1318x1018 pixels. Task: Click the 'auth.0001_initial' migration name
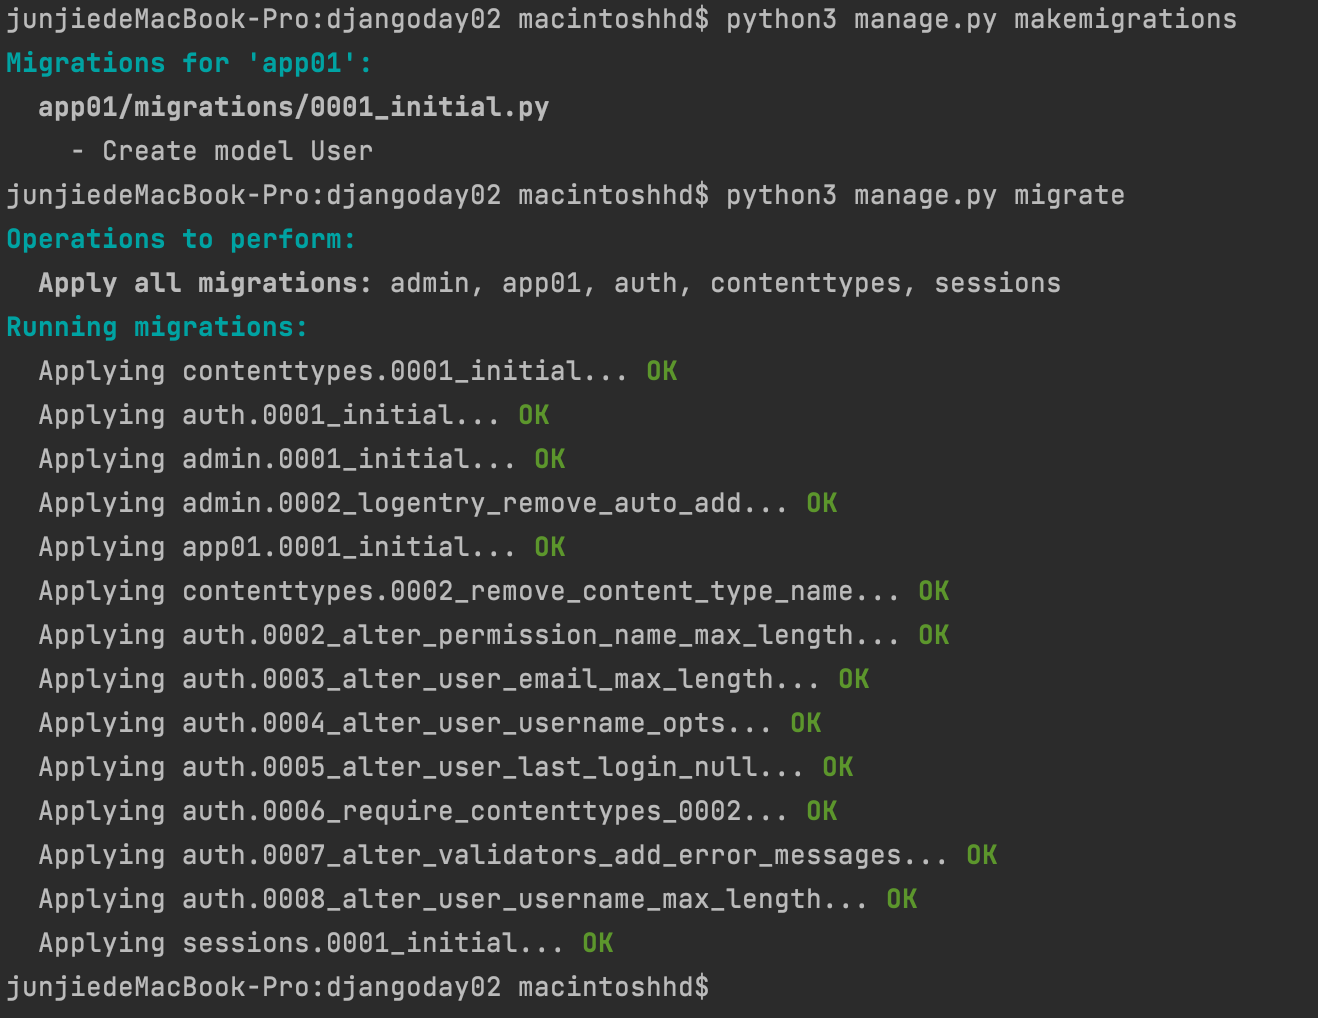pyautogui.click(x=317, y=415)
